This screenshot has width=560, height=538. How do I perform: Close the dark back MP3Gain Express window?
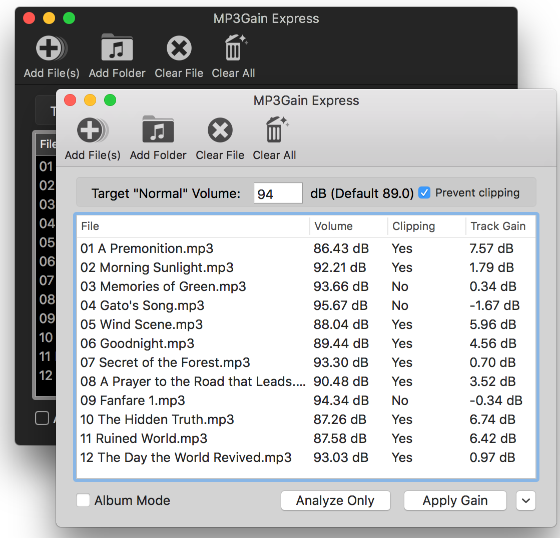coord(29,18)
